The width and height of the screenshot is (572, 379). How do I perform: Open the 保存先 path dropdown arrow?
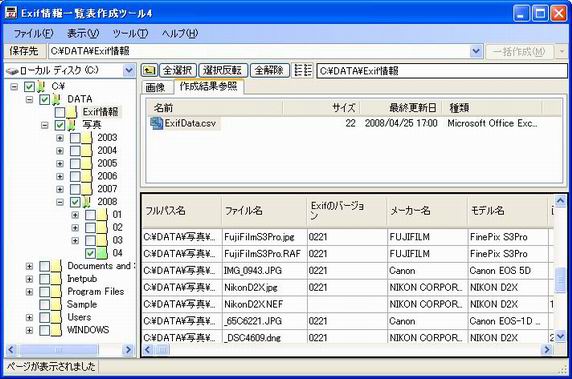[x=476, y=51]
